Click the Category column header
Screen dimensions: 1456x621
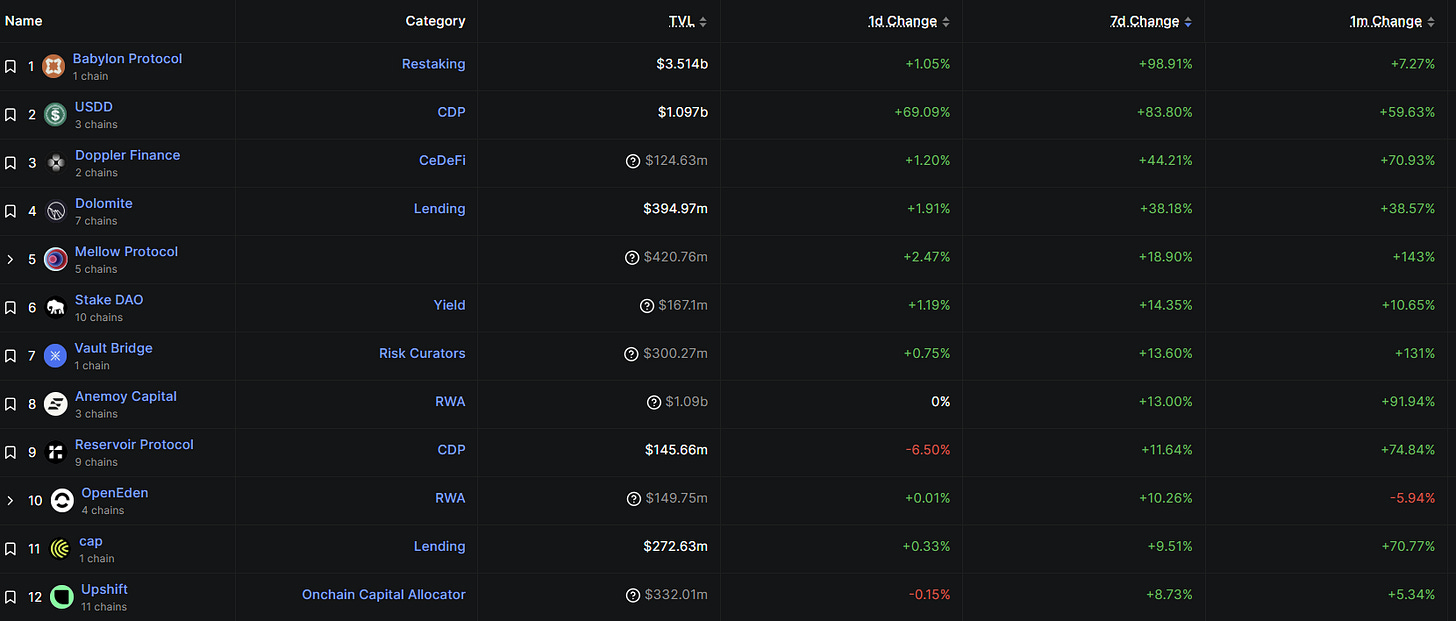tap(435, 21)
